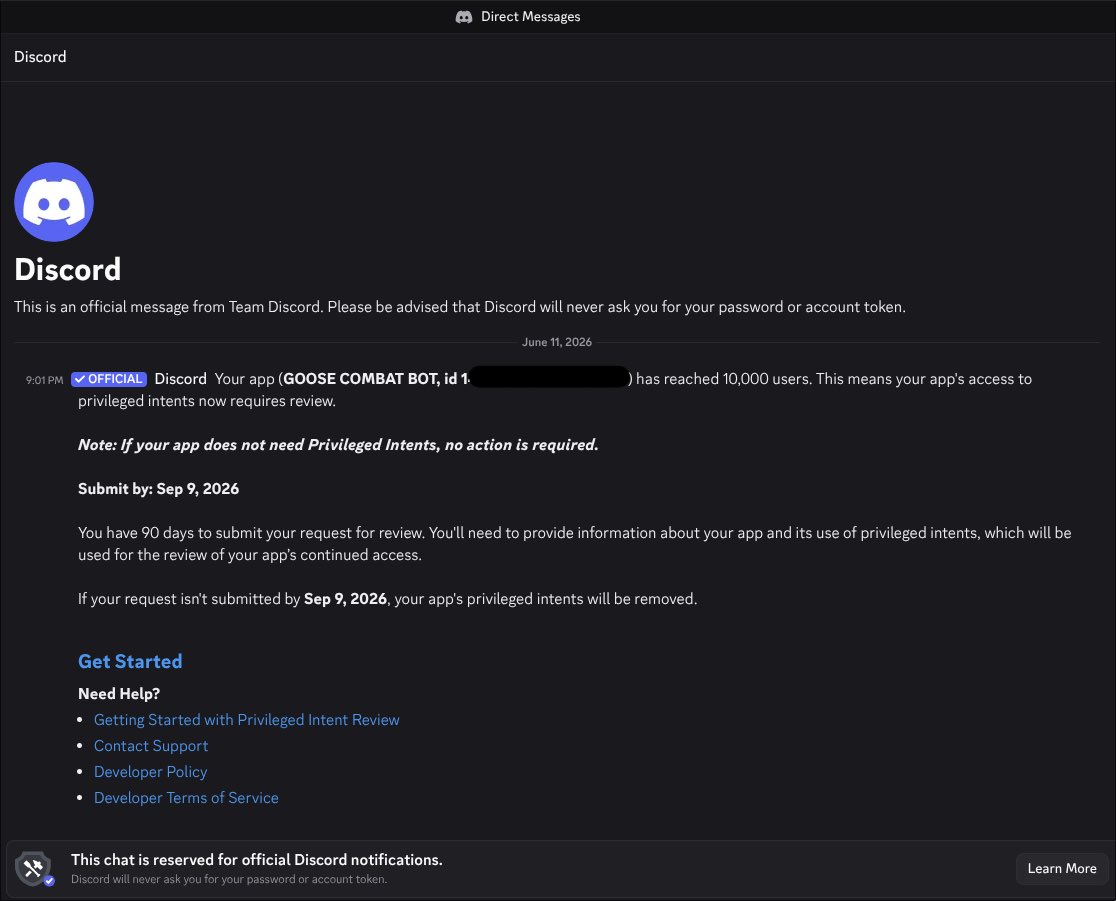Click the Direct Messages title text
1116x901 pixels.
point(530,16)
